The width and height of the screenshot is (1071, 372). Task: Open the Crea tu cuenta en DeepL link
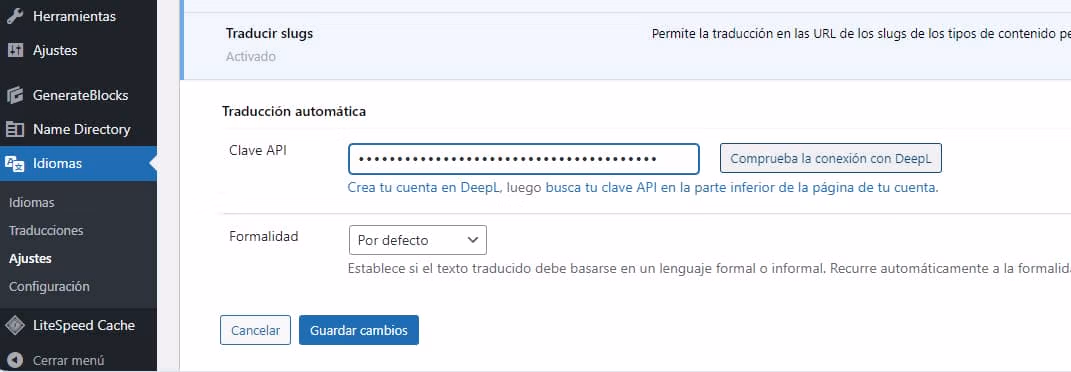click(425, 188)
